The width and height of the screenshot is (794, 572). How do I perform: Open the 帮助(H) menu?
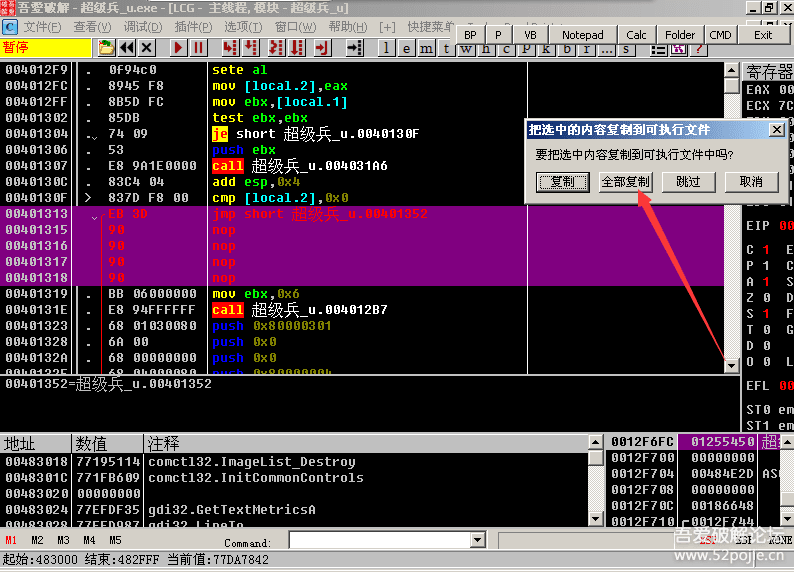point(348,26)
